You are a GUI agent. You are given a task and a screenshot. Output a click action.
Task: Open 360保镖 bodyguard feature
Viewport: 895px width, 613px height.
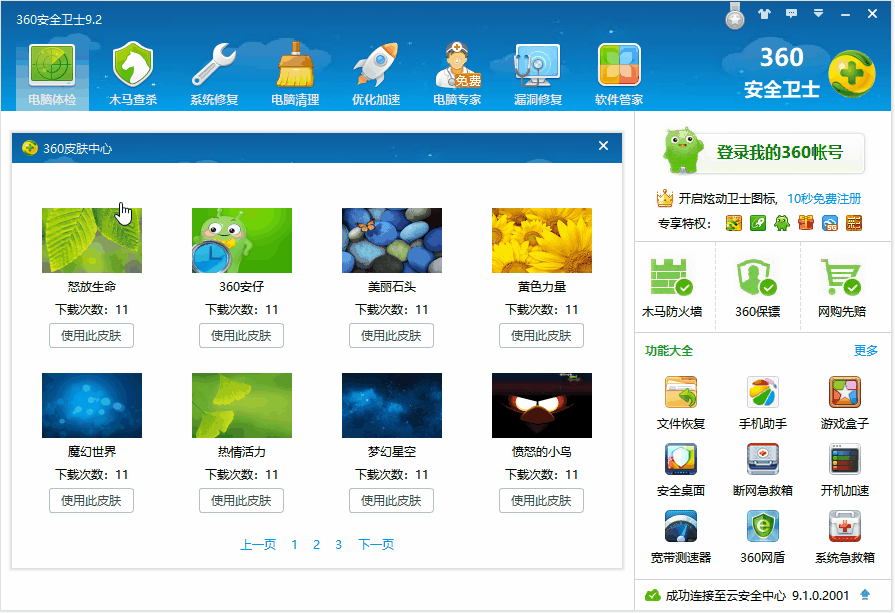click(757, 288)
